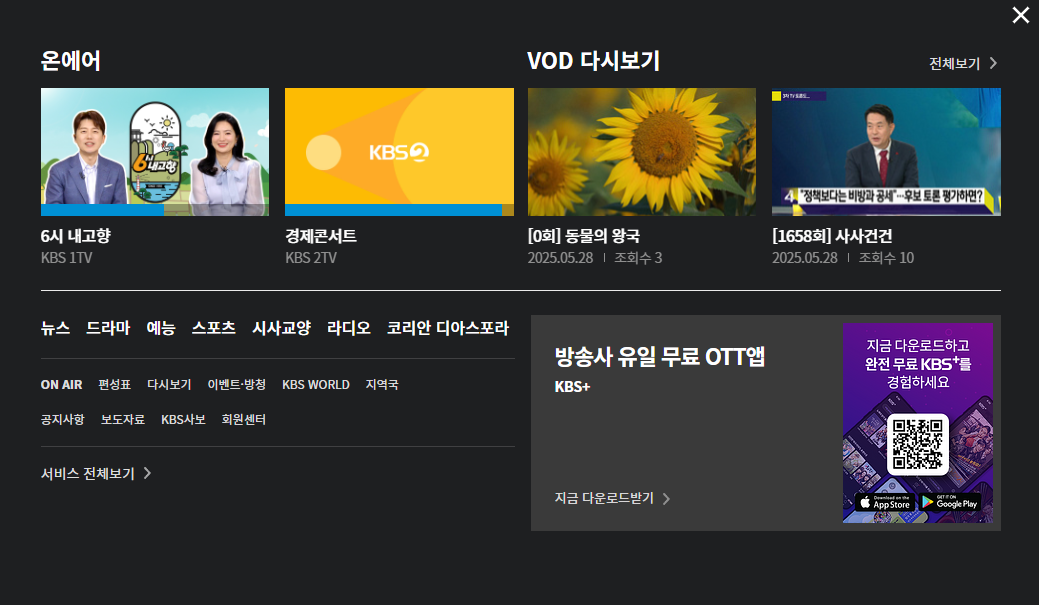The image size is (1039, 605).
Task: Open the 다시보기 link in the submenu
Action: (169, 385)
